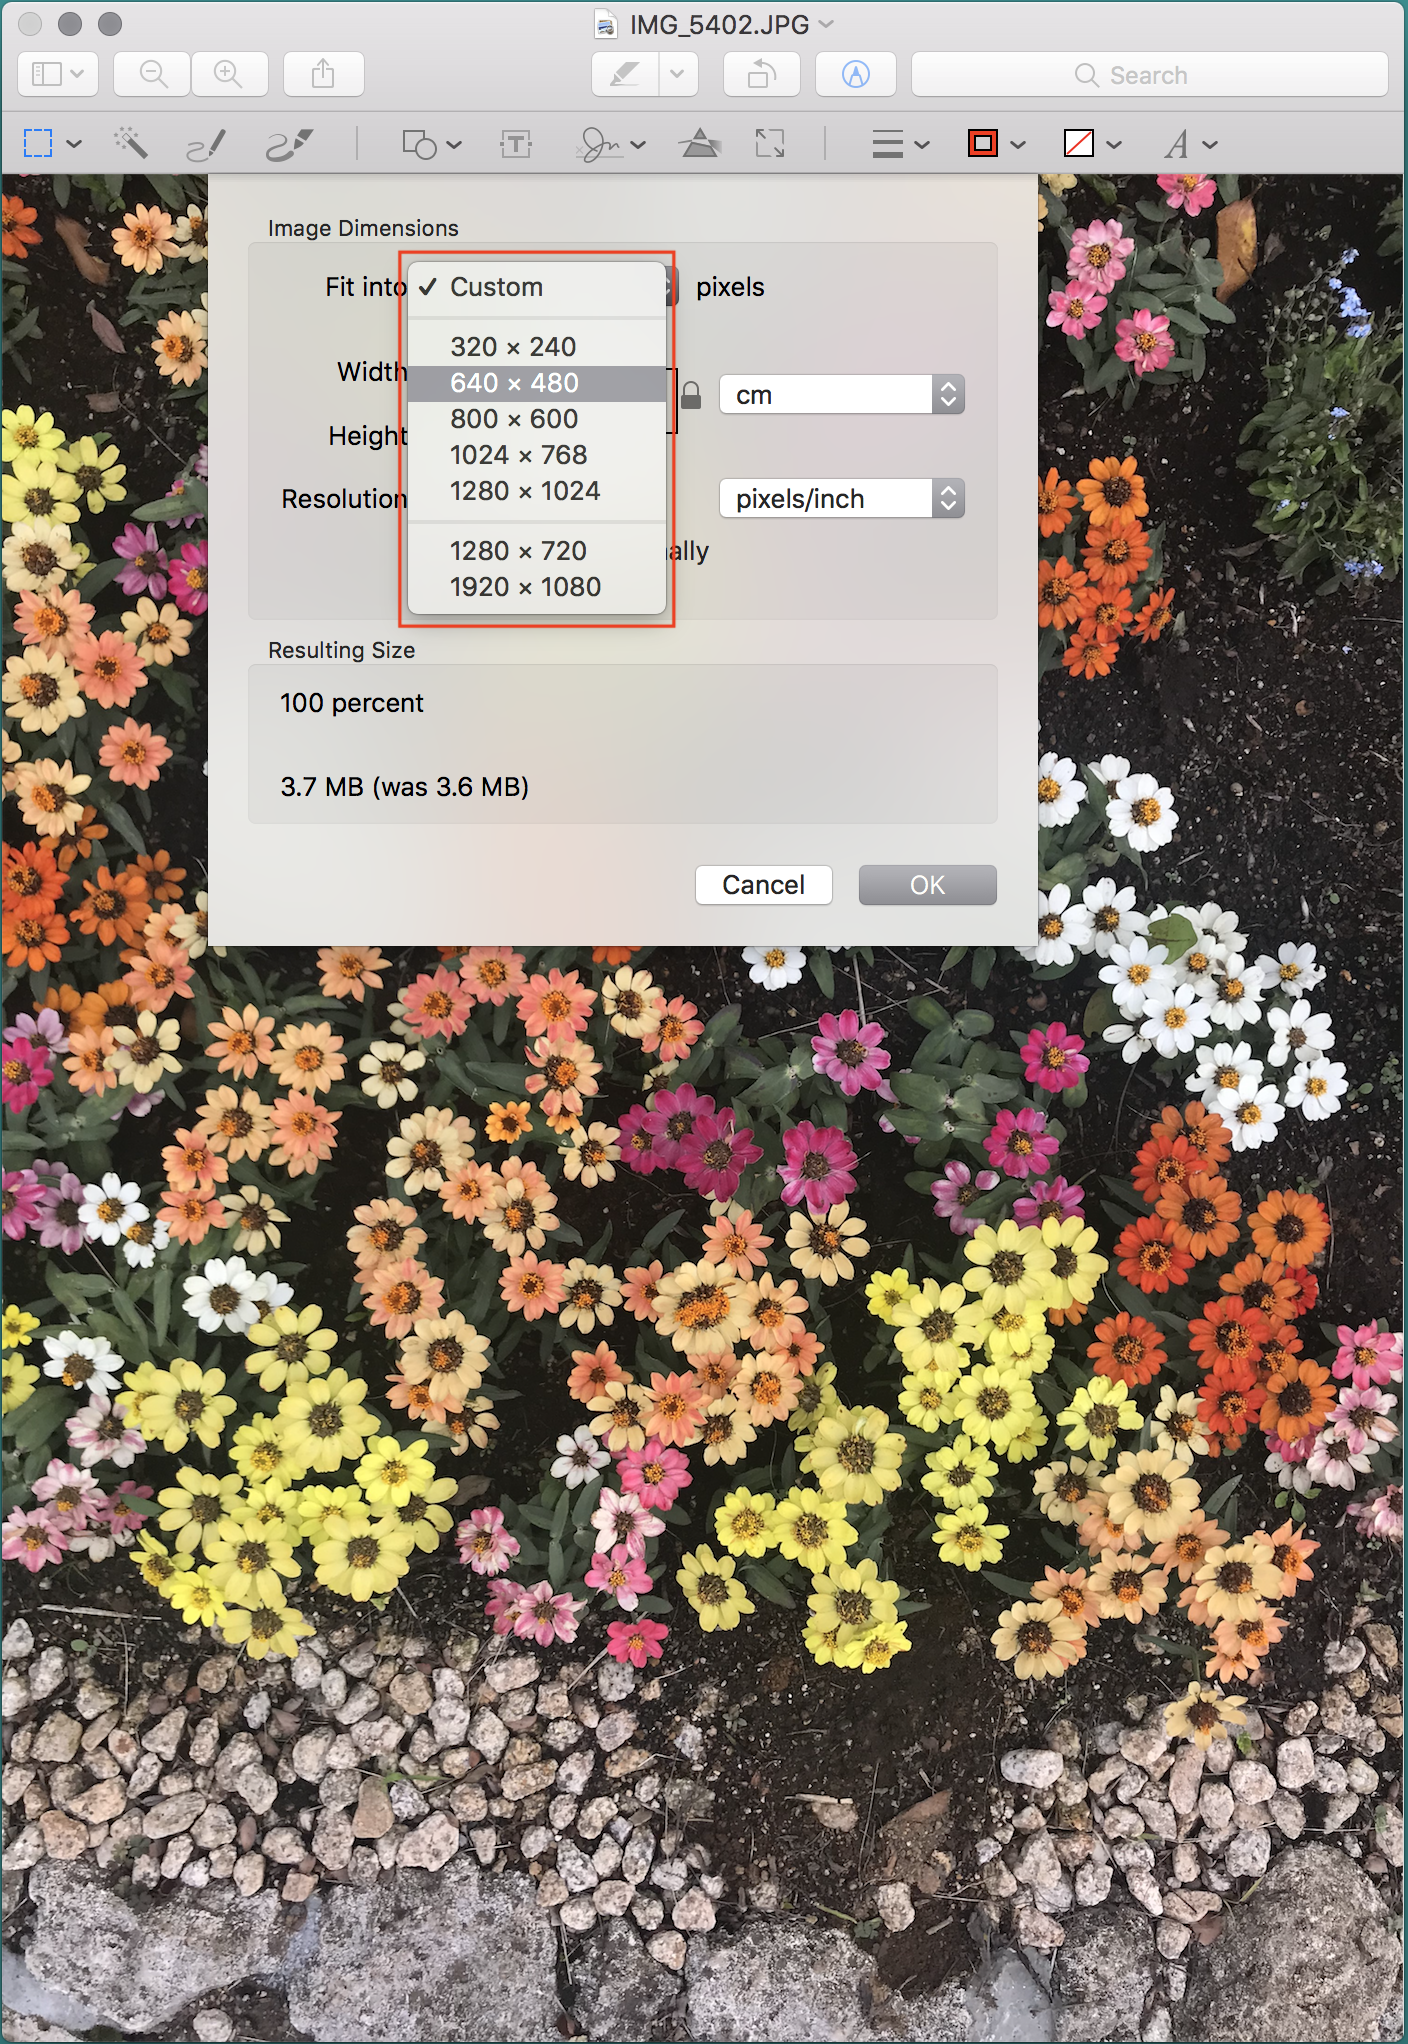Click into the Search field
Image resolution: width=1408 pixels, height=2044 pixels.
click(1149, 74)
